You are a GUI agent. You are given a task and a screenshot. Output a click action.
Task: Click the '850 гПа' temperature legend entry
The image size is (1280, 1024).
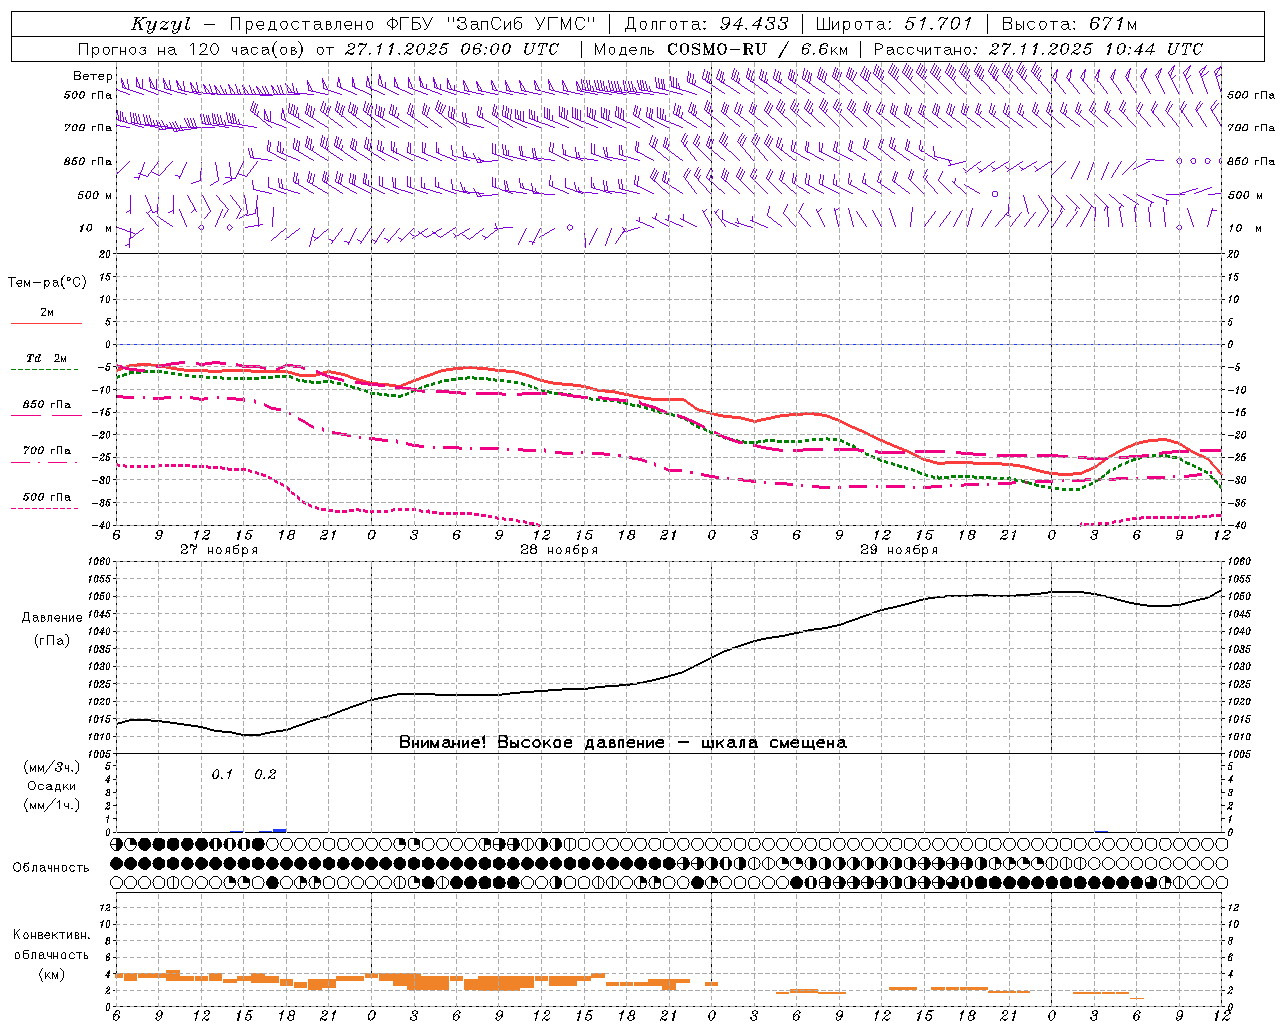(47, 405)
